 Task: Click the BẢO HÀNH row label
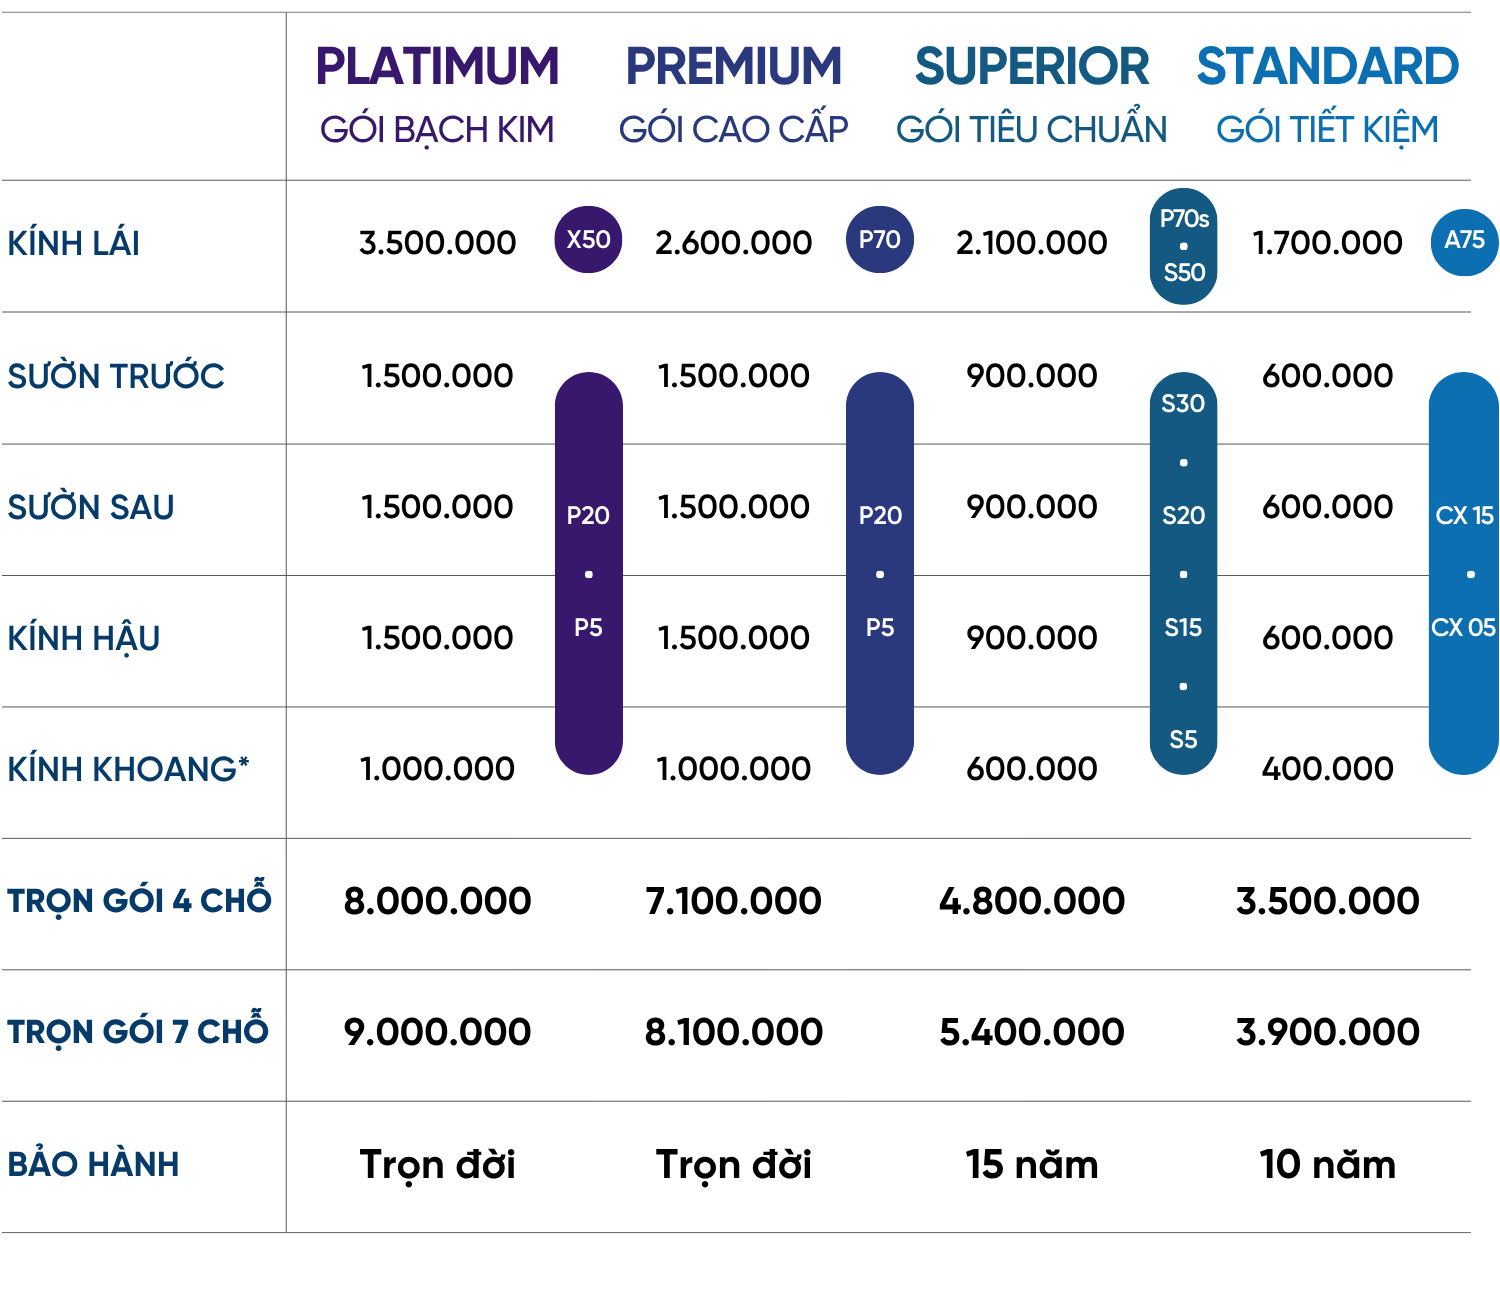pyautogui.click(x=93, y=1164)
